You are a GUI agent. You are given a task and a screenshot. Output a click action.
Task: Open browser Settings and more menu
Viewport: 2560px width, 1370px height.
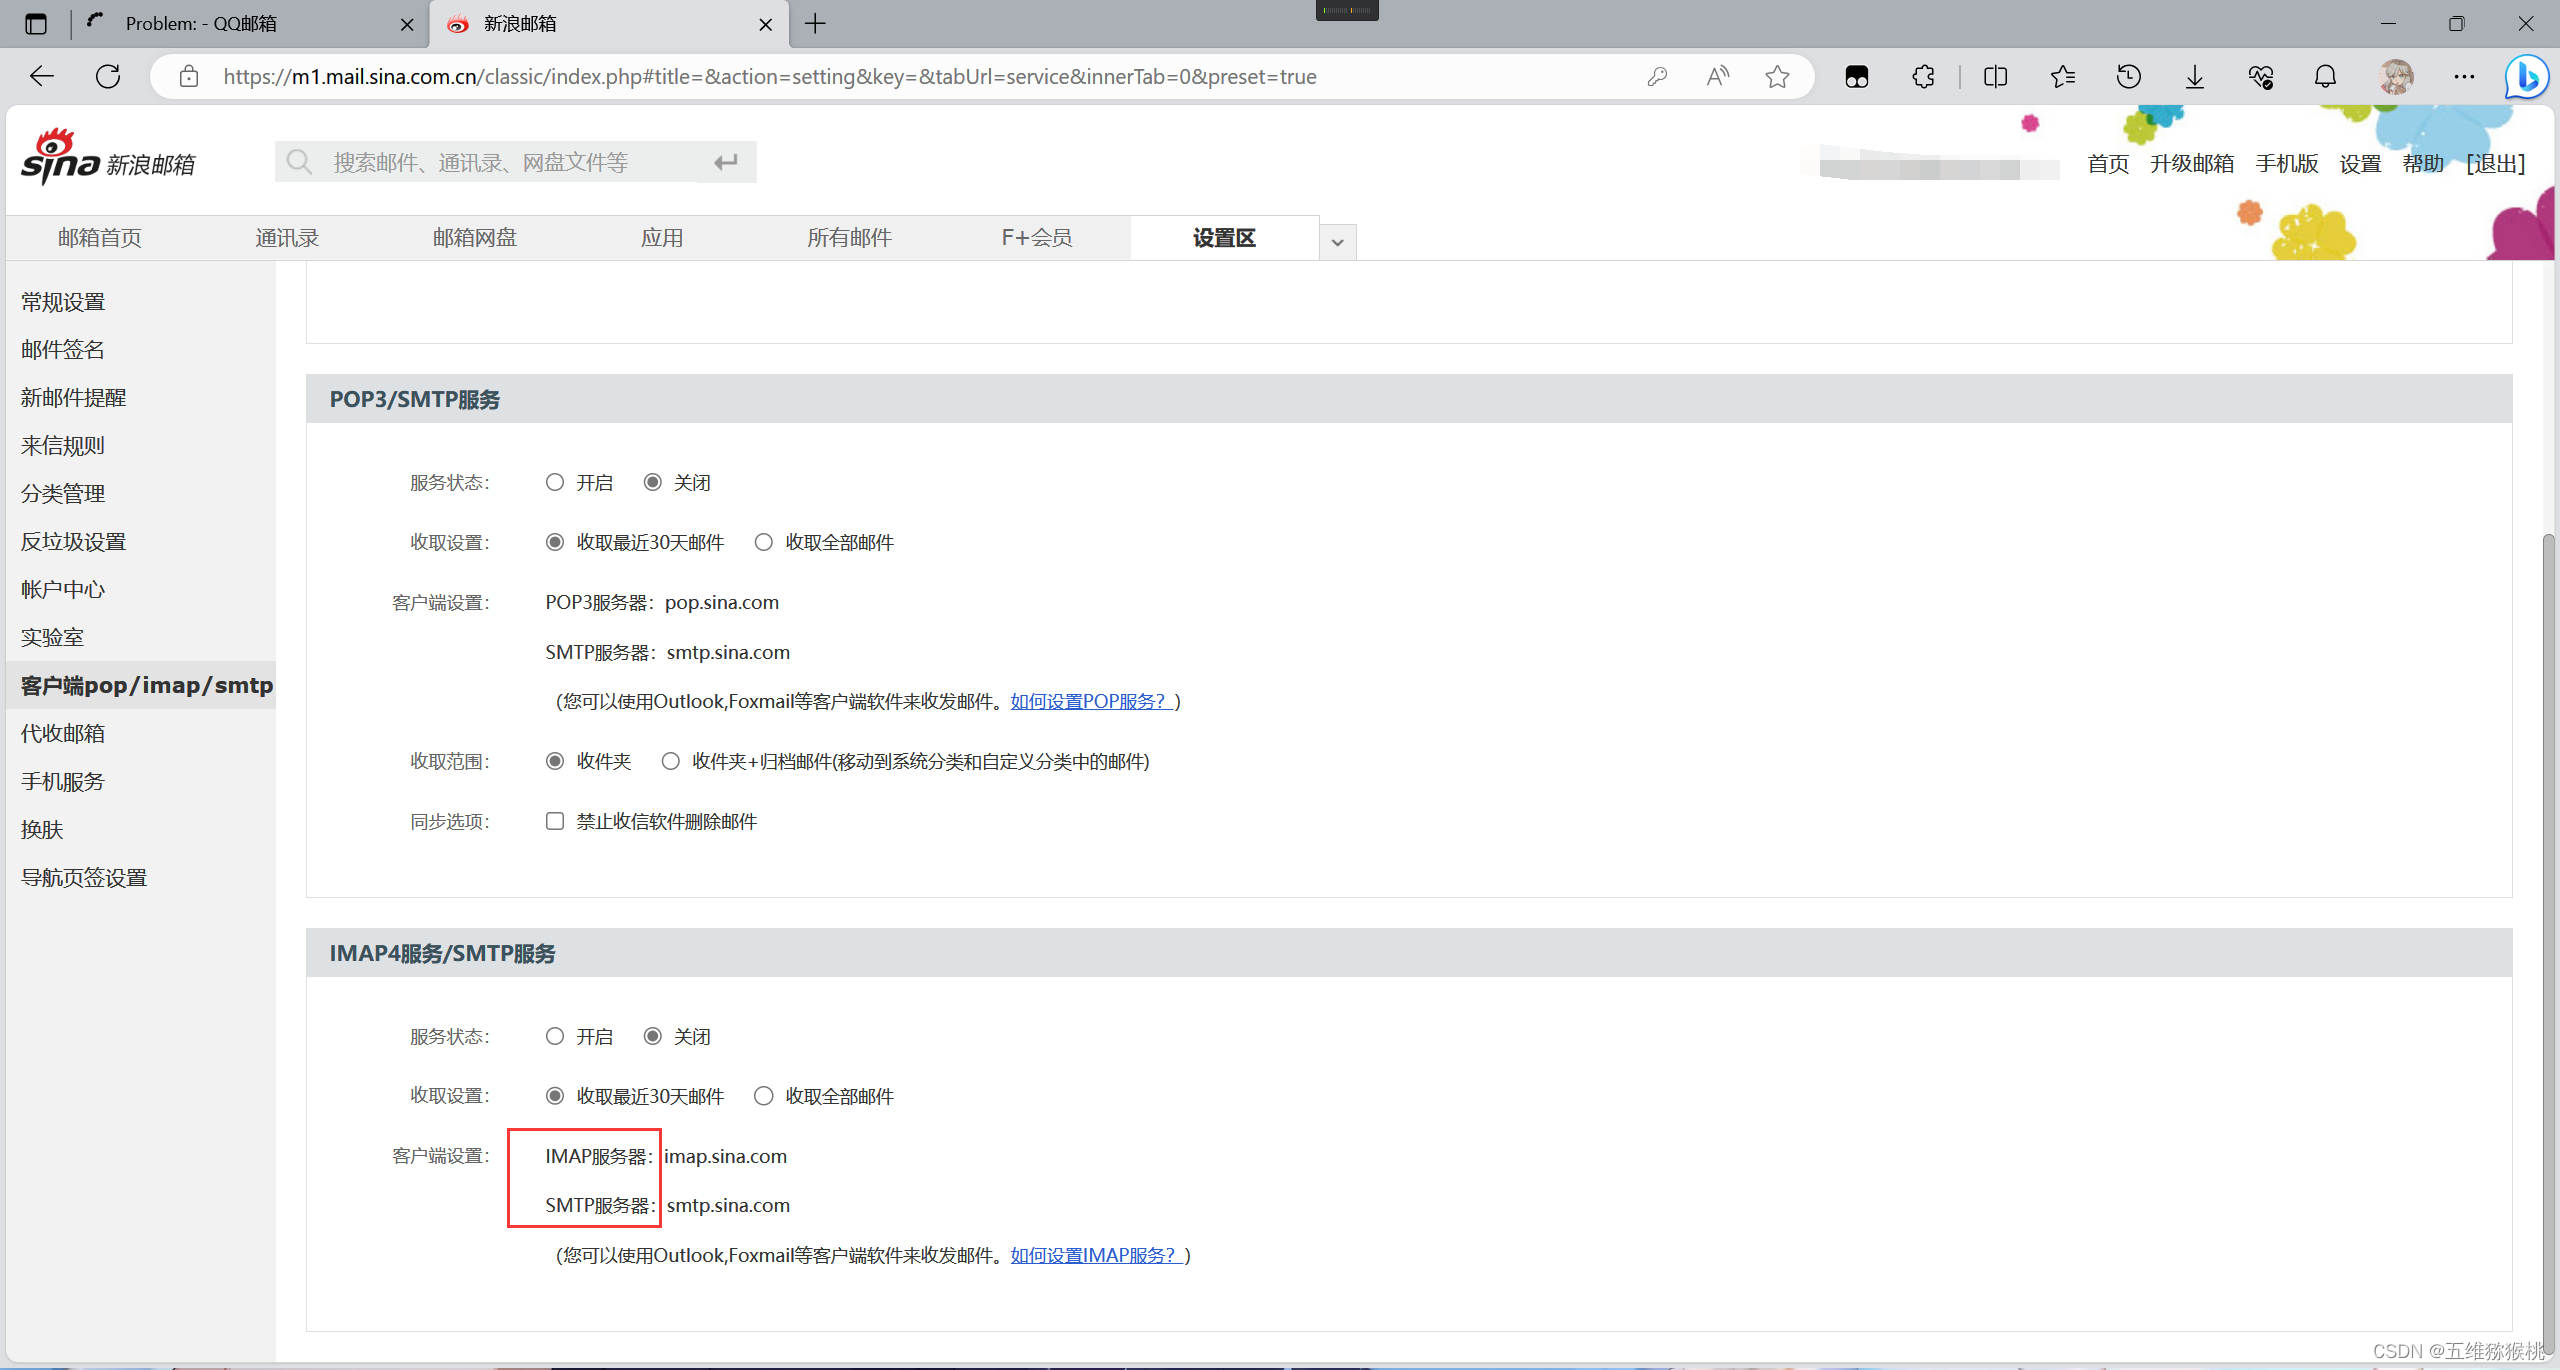(x=2464, y=77)
